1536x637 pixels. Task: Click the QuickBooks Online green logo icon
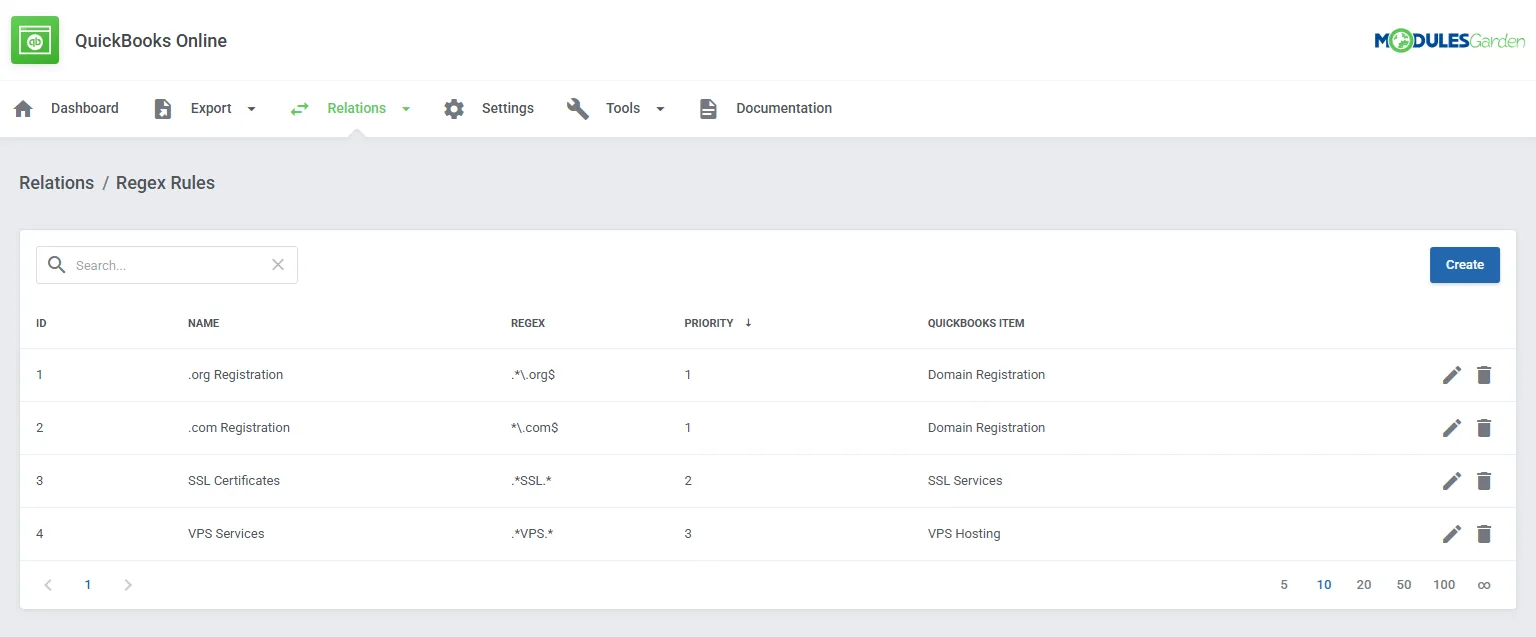click(35, 40)
